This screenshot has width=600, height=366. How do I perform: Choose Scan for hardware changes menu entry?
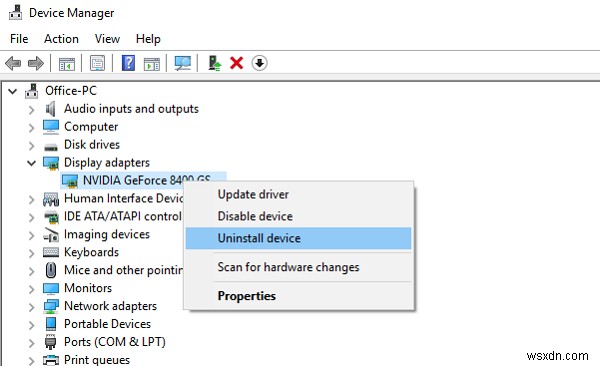pyautogui.click(x=298, y=267)
